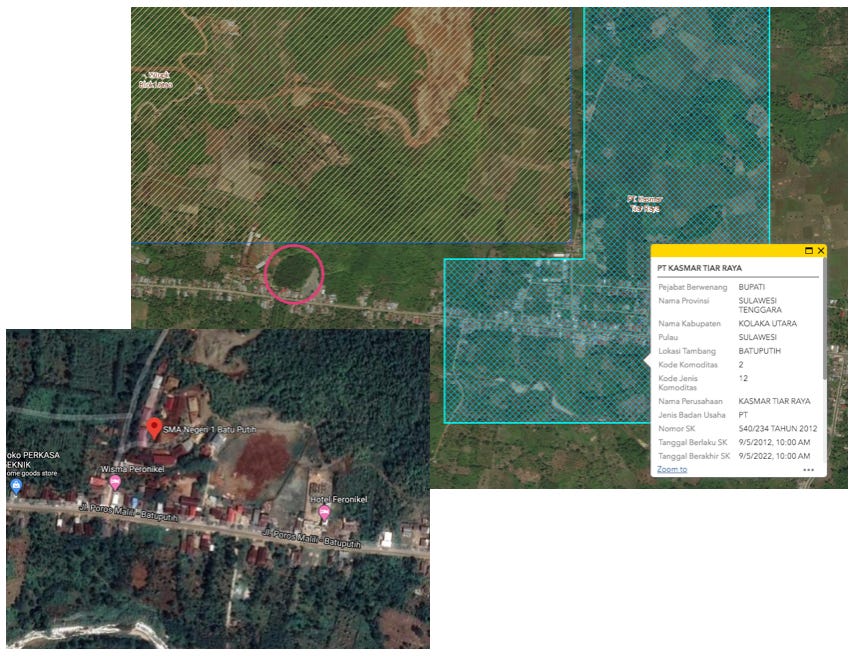Click the KOLAKA UTARA kabupaten value
The height and width of the screenshot is (656, 854).
(768, 324)
